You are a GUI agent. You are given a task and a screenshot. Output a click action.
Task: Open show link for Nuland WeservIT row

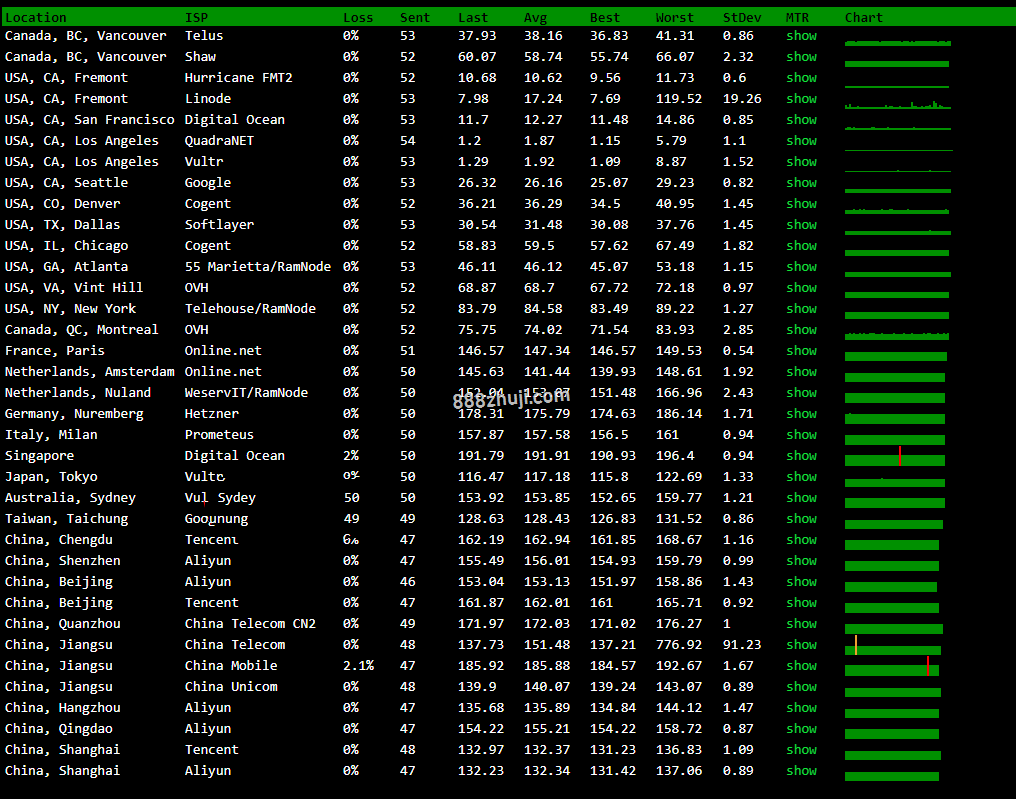pos(802,393)
